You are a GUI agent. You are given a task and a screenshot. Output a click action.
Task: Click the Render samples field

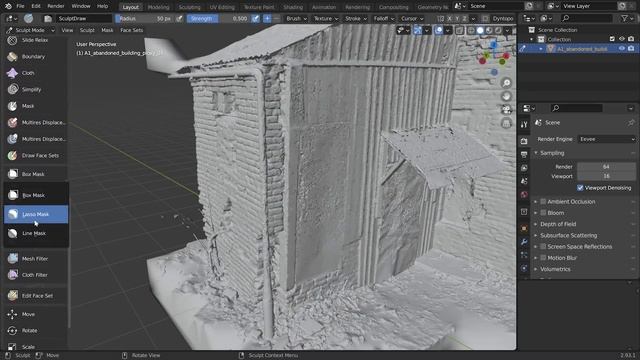606,167
